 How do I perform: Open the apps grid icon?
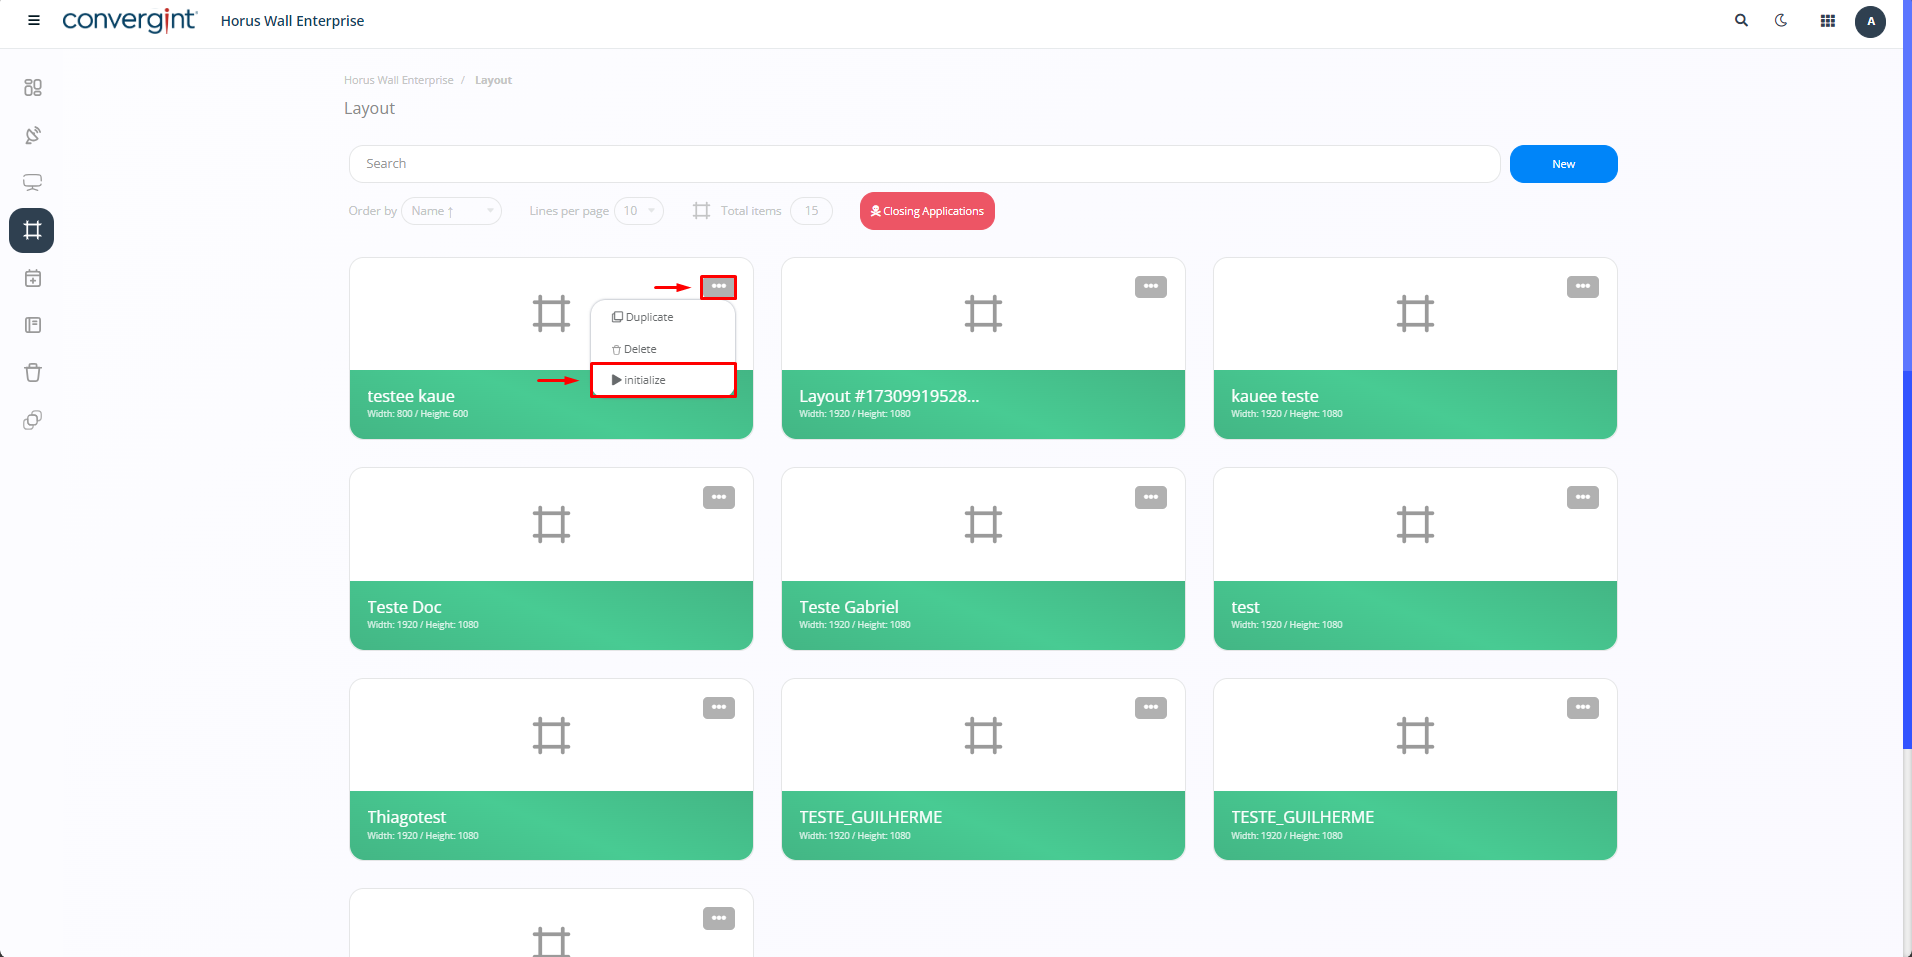[1827, 21]
